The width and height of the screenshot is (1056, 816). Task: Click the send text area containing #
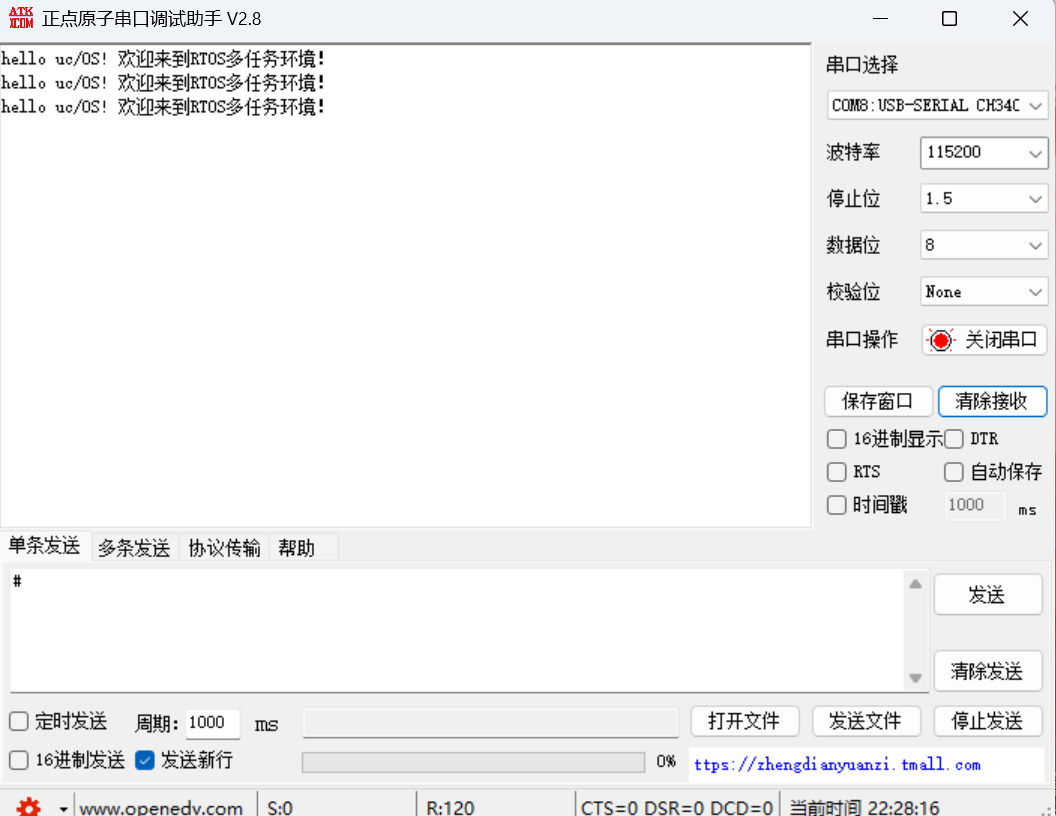[457, 631]
